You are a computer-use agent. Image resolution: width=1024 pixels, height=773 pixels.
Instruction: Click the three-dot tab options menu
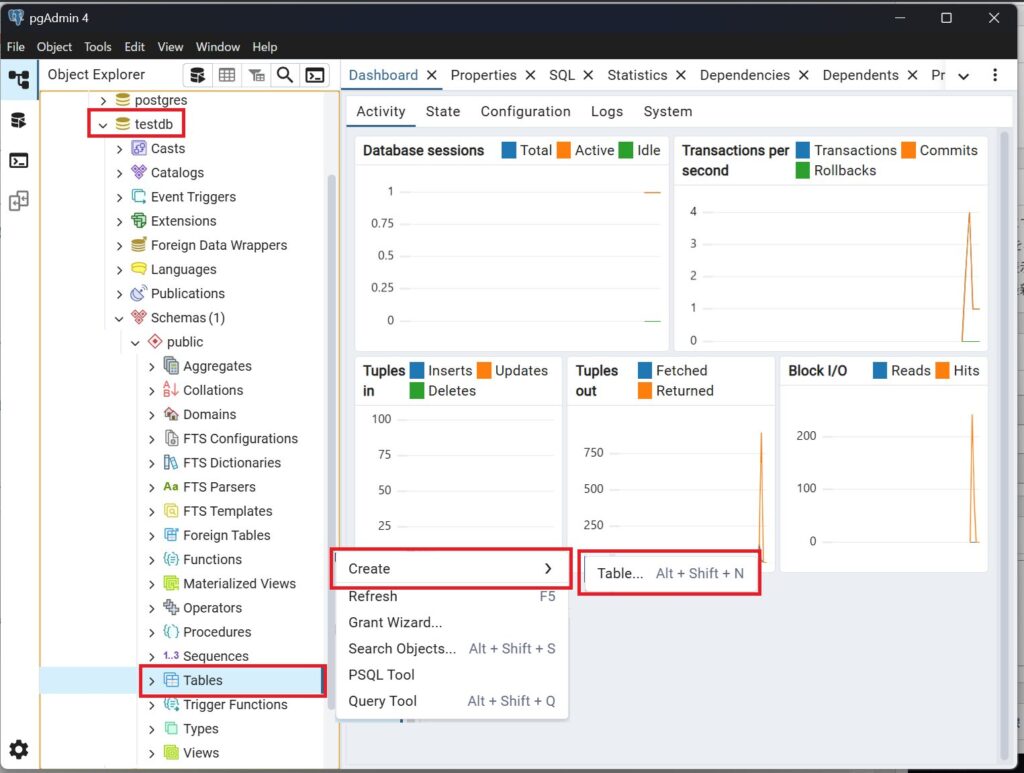(x=995, y=75)
